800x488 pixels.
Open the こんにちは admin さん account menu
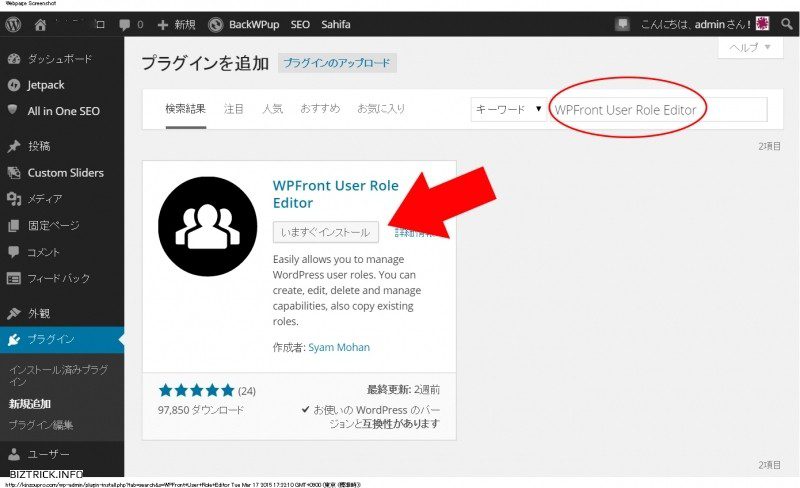point(704,24)
